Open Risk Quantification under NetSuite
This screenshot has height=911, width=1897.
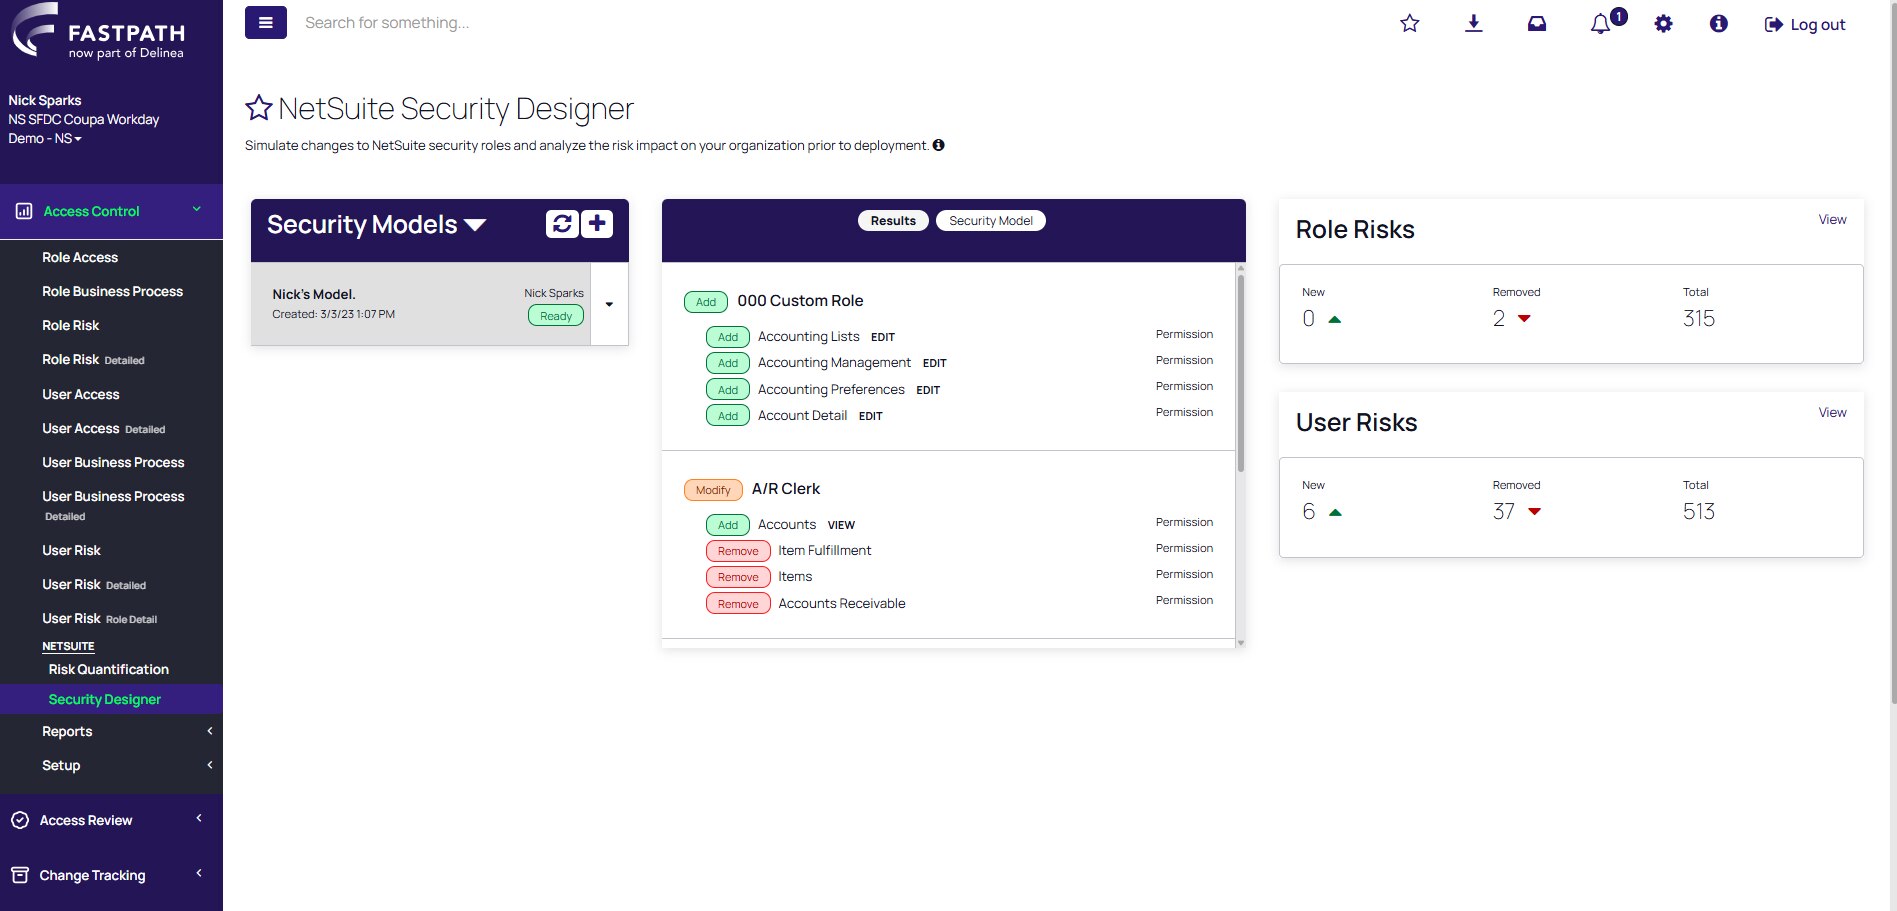(108, 669)
